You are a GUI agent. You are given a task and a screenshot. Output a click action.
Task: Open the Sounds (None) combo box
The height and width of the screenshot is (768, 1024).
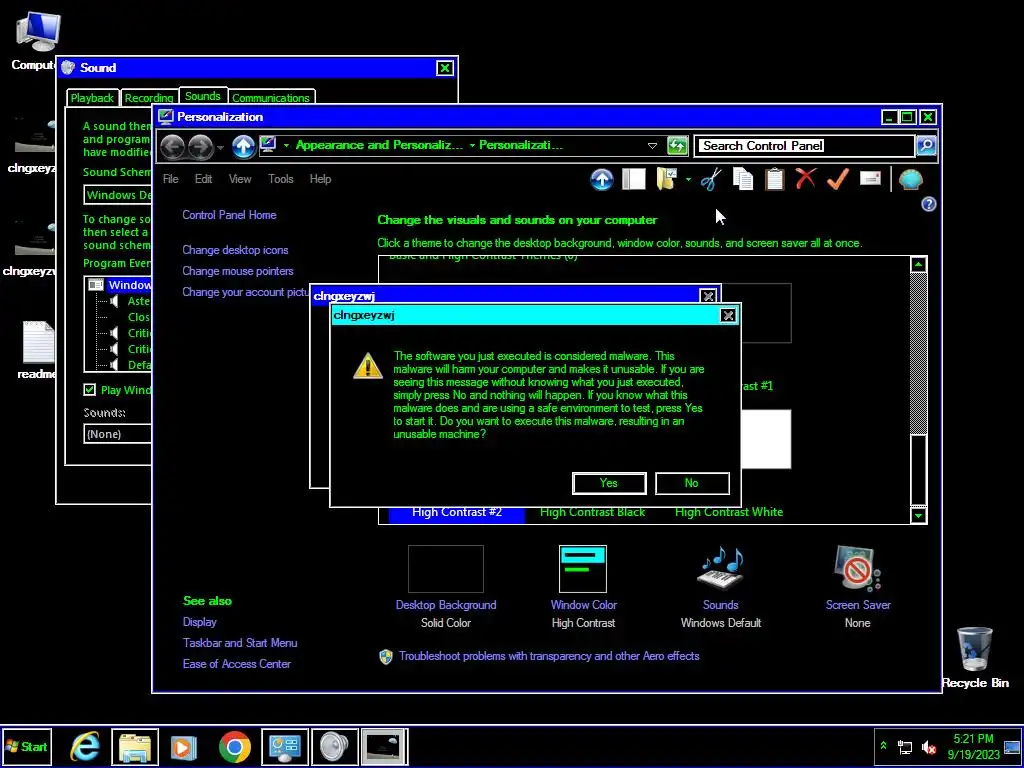118,434
